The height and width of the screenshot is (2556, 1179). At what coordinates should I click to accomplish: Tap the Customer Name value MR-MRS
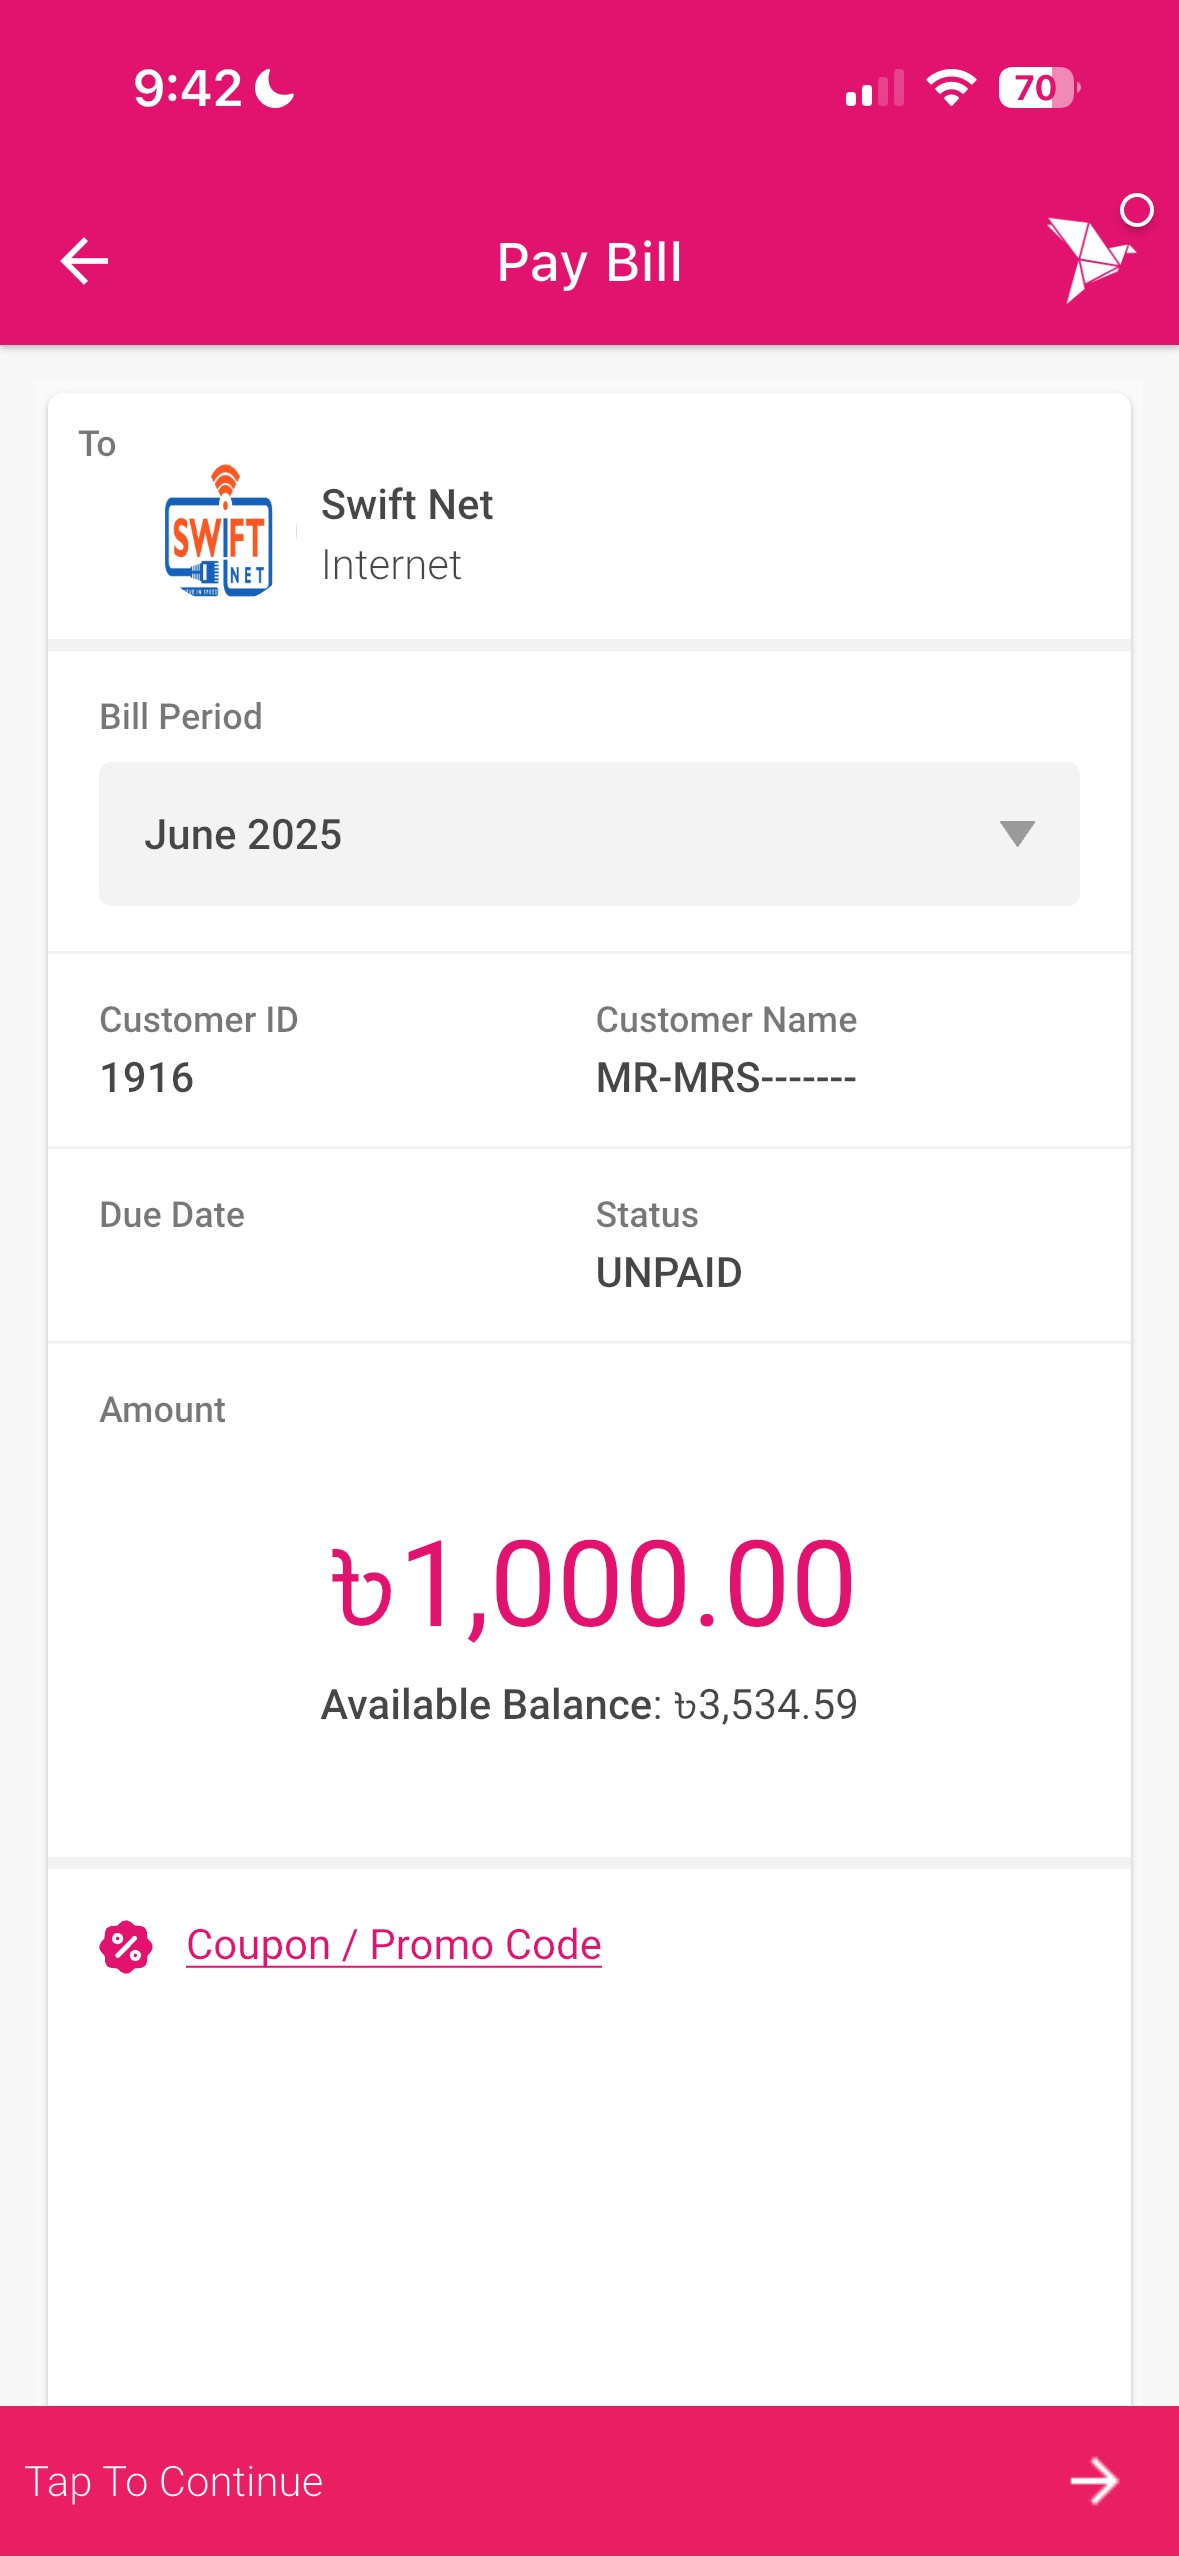click(726, 1078)
